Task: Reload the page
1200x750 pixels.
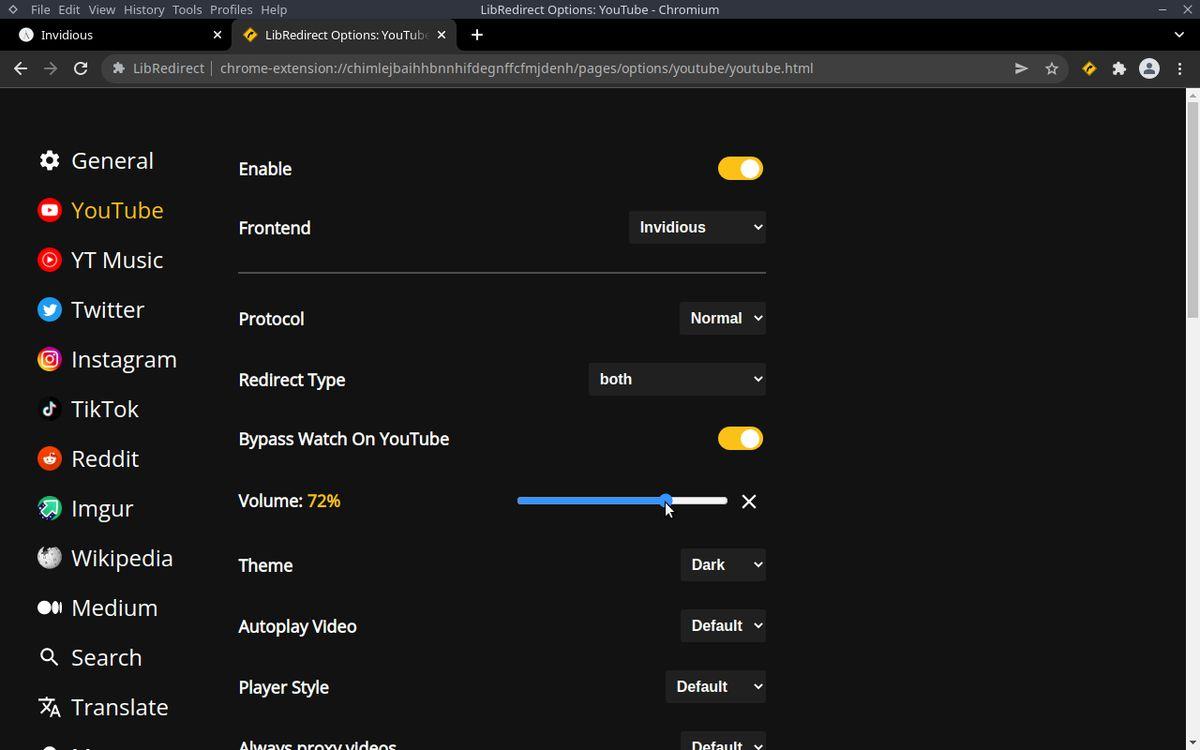Action: point(81,68)
